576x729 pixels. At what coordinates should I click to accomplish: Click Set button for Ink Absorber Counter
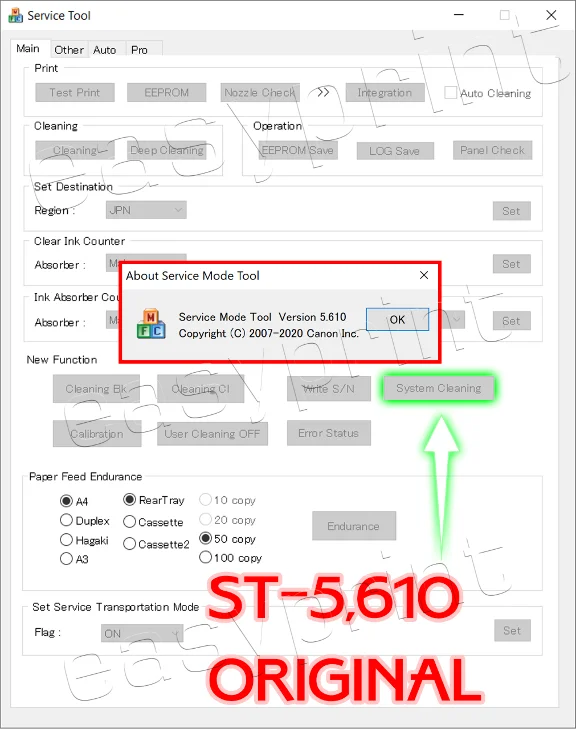click(511, 321)
